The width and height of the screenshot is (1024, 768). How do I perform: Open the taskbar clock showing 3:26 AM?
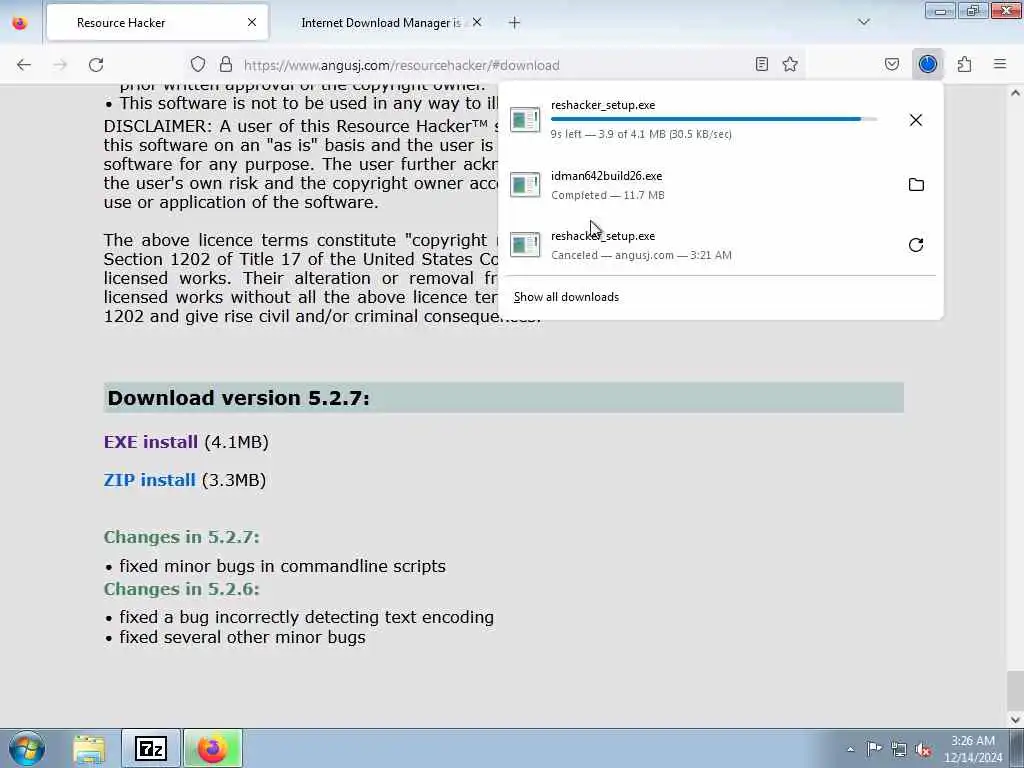click(973, 749)
